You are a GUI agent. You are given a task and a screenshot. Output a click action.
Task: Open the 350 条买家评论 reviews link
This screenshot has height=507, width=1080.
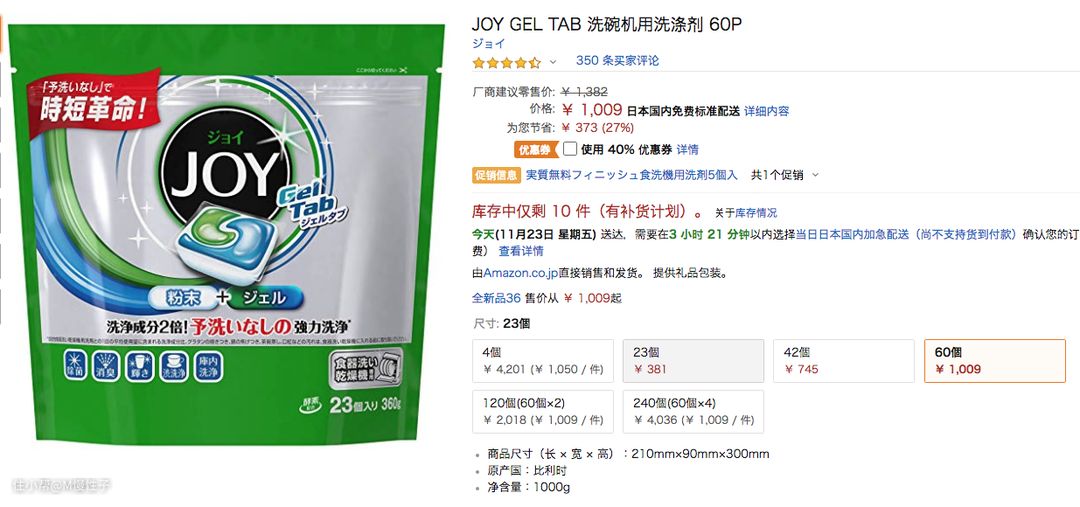[x=617, y=61]
